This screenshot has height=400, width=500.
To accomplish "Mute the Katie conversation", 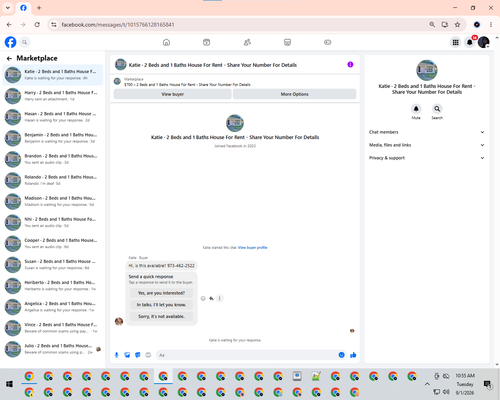I will pyautogui.click(x=416, y=109).
